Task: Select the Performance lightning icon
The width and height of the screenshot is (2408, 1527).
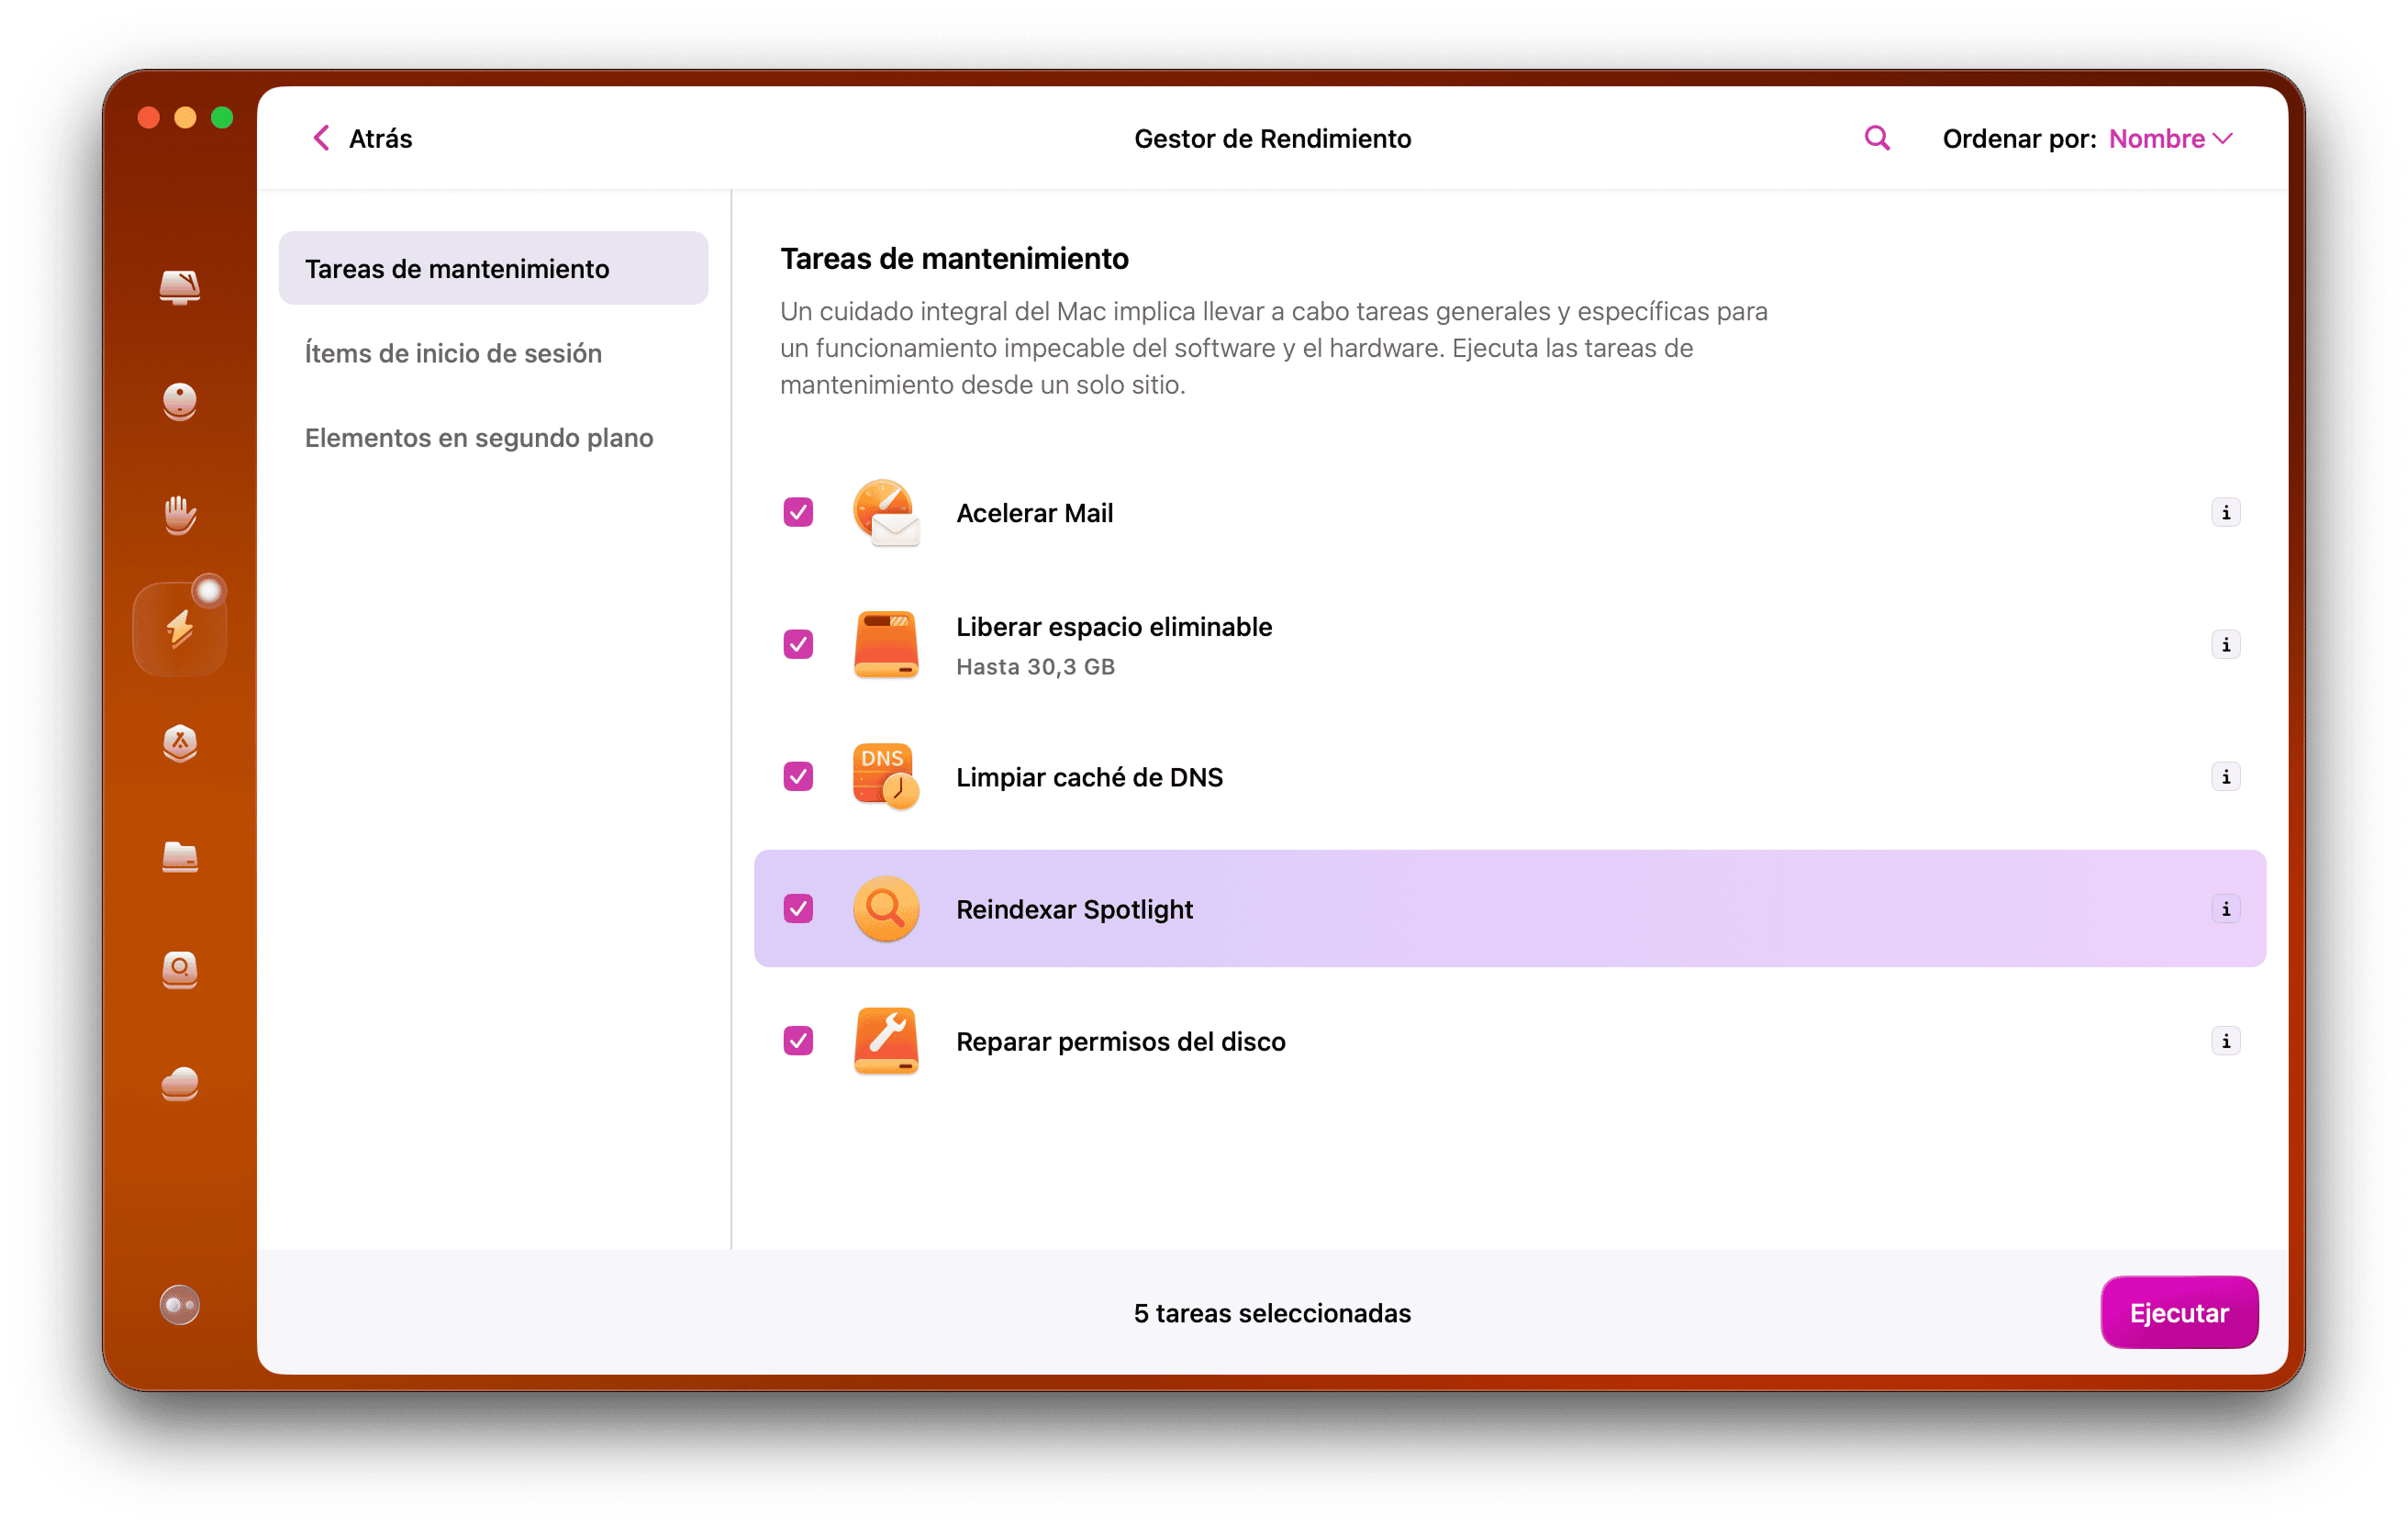Action: pos(180,627)
